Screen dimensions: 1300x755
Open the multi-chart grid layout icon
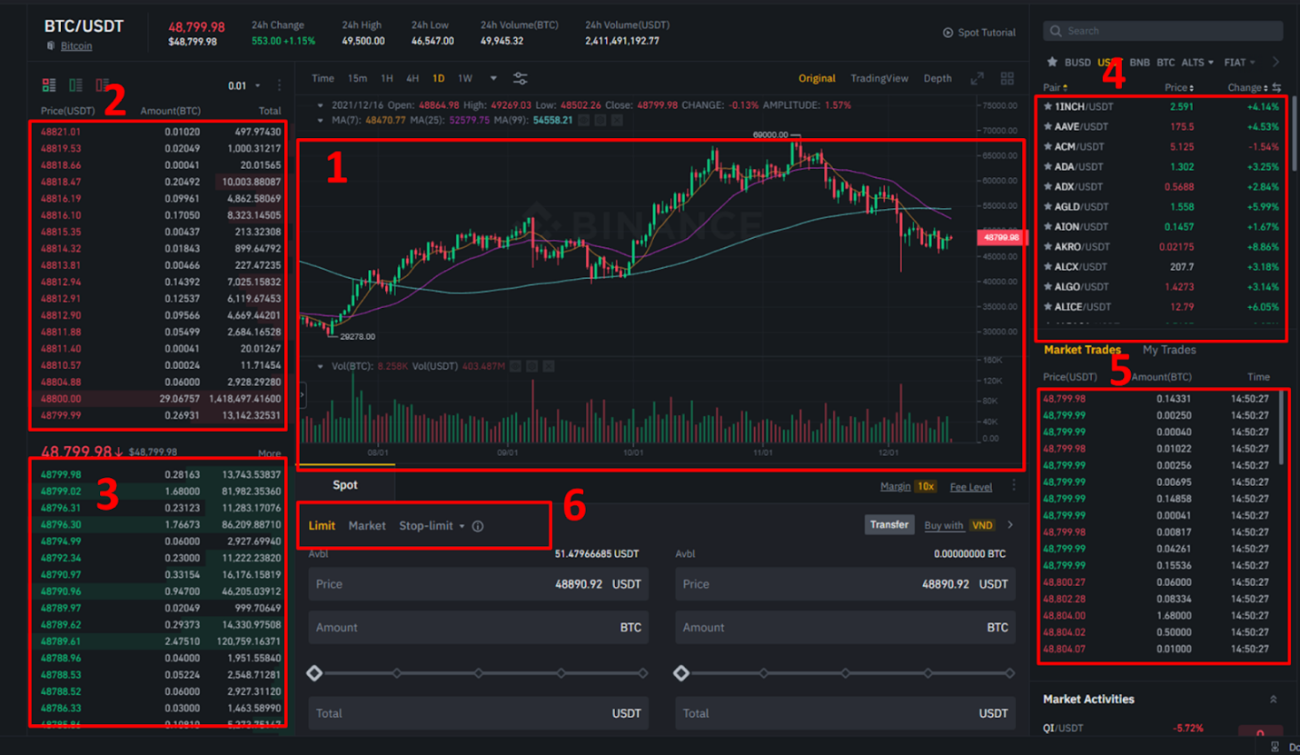click(x=1007, y=79)
